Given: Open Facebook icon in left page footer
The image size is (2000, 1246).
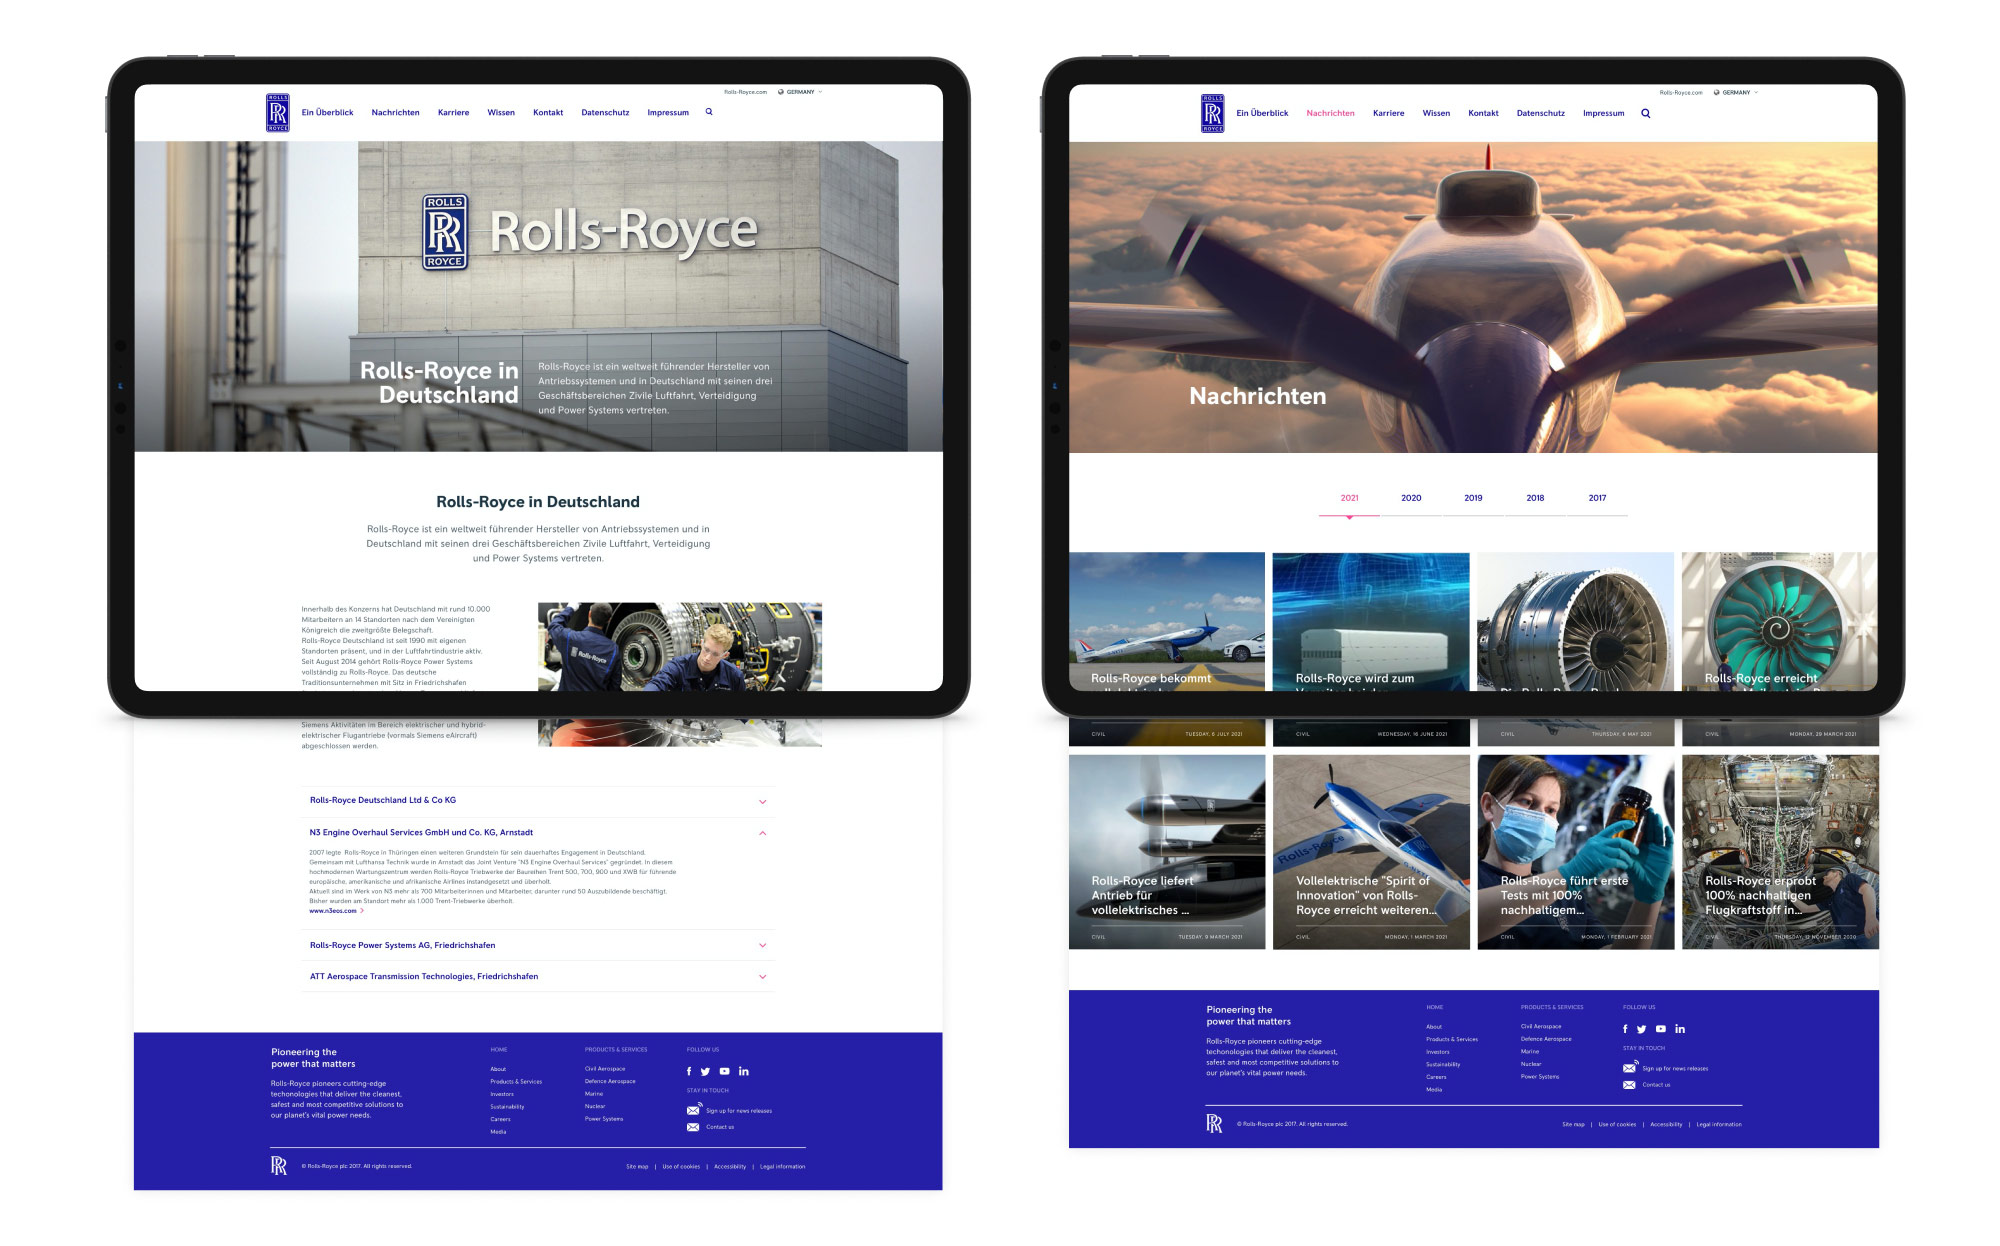Looking at the screenshot, I should (689, 1071).
